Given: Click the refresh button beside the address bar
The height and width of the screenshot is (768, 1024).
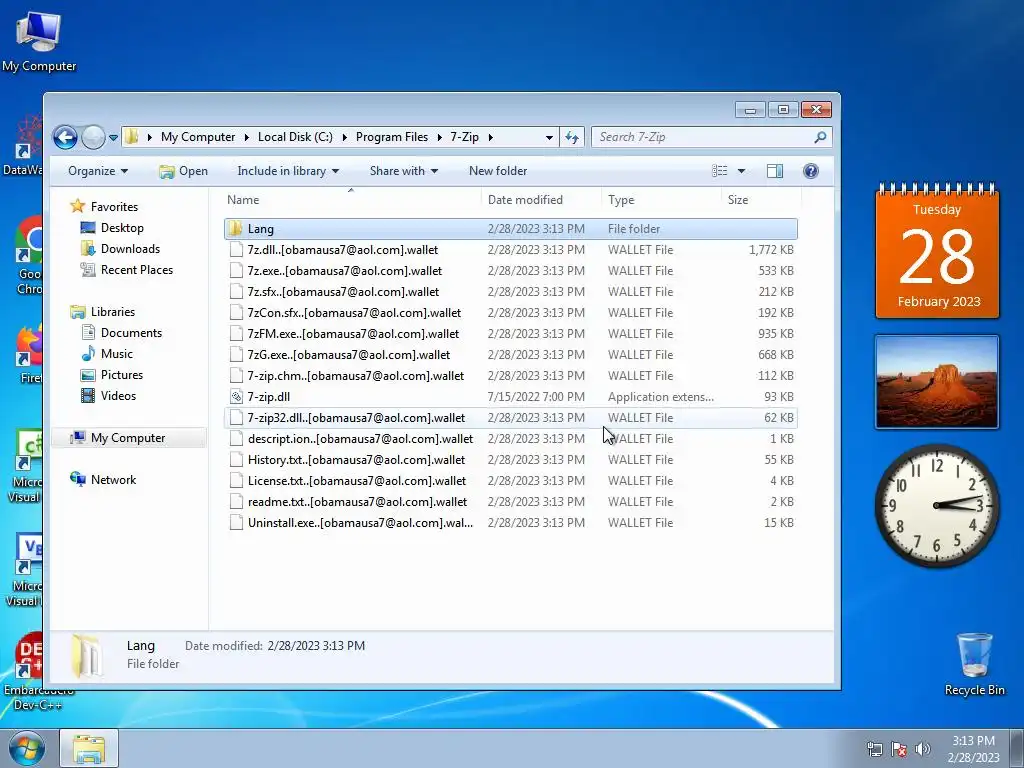Looking at the screenshot, I should coord(572,137).
